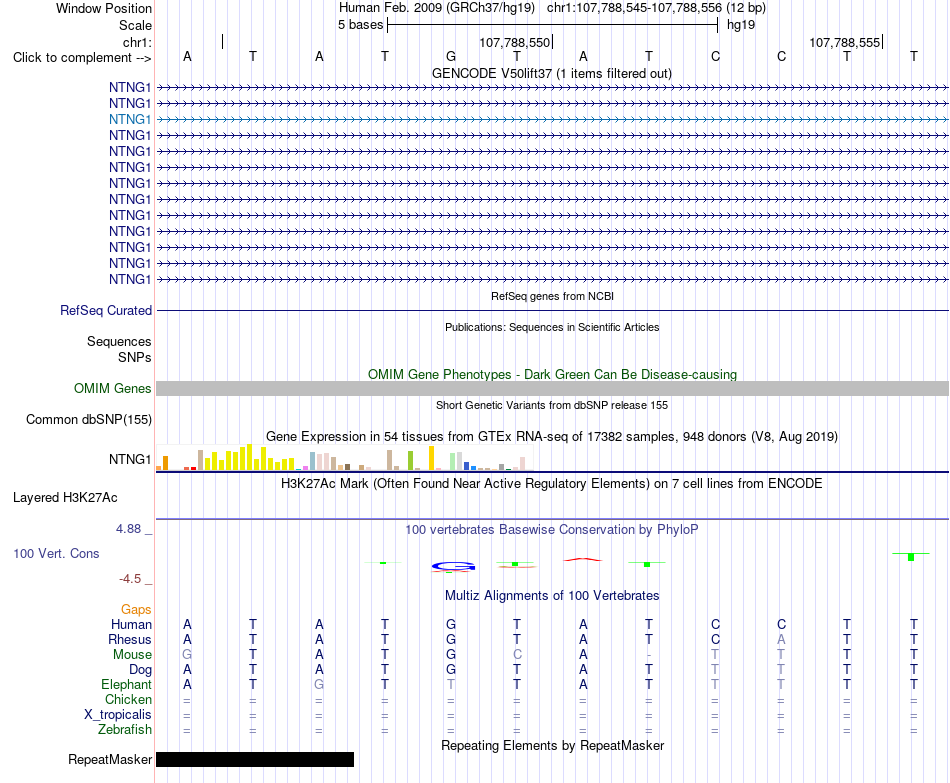Select the light-blue highlighted NTNG1 transcript label
The width and height of the screenshot is (950, 783).
[130, 119]
